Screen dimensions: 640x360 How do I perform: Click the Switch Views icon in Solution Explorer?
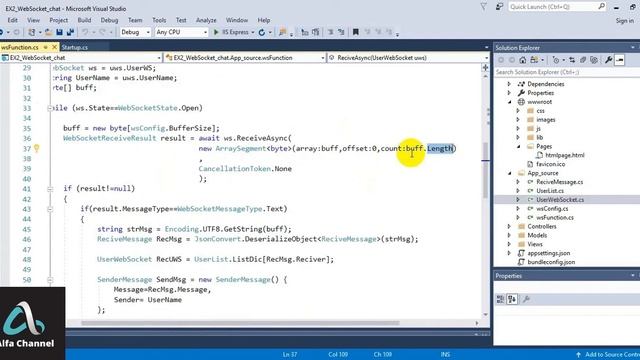click(534, 60)
